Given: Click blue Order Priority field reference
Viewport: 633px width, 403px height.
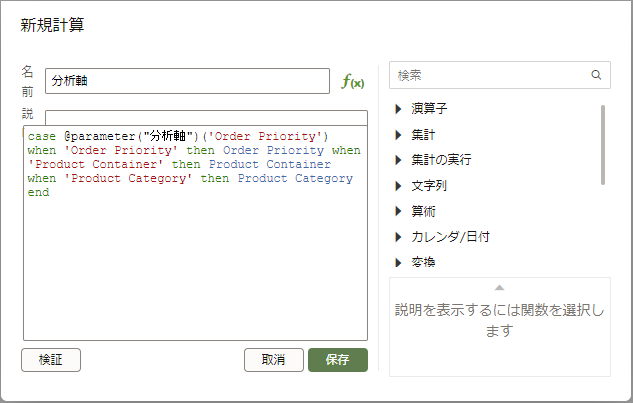Looking at the screenshot, I should click(273, 151).
